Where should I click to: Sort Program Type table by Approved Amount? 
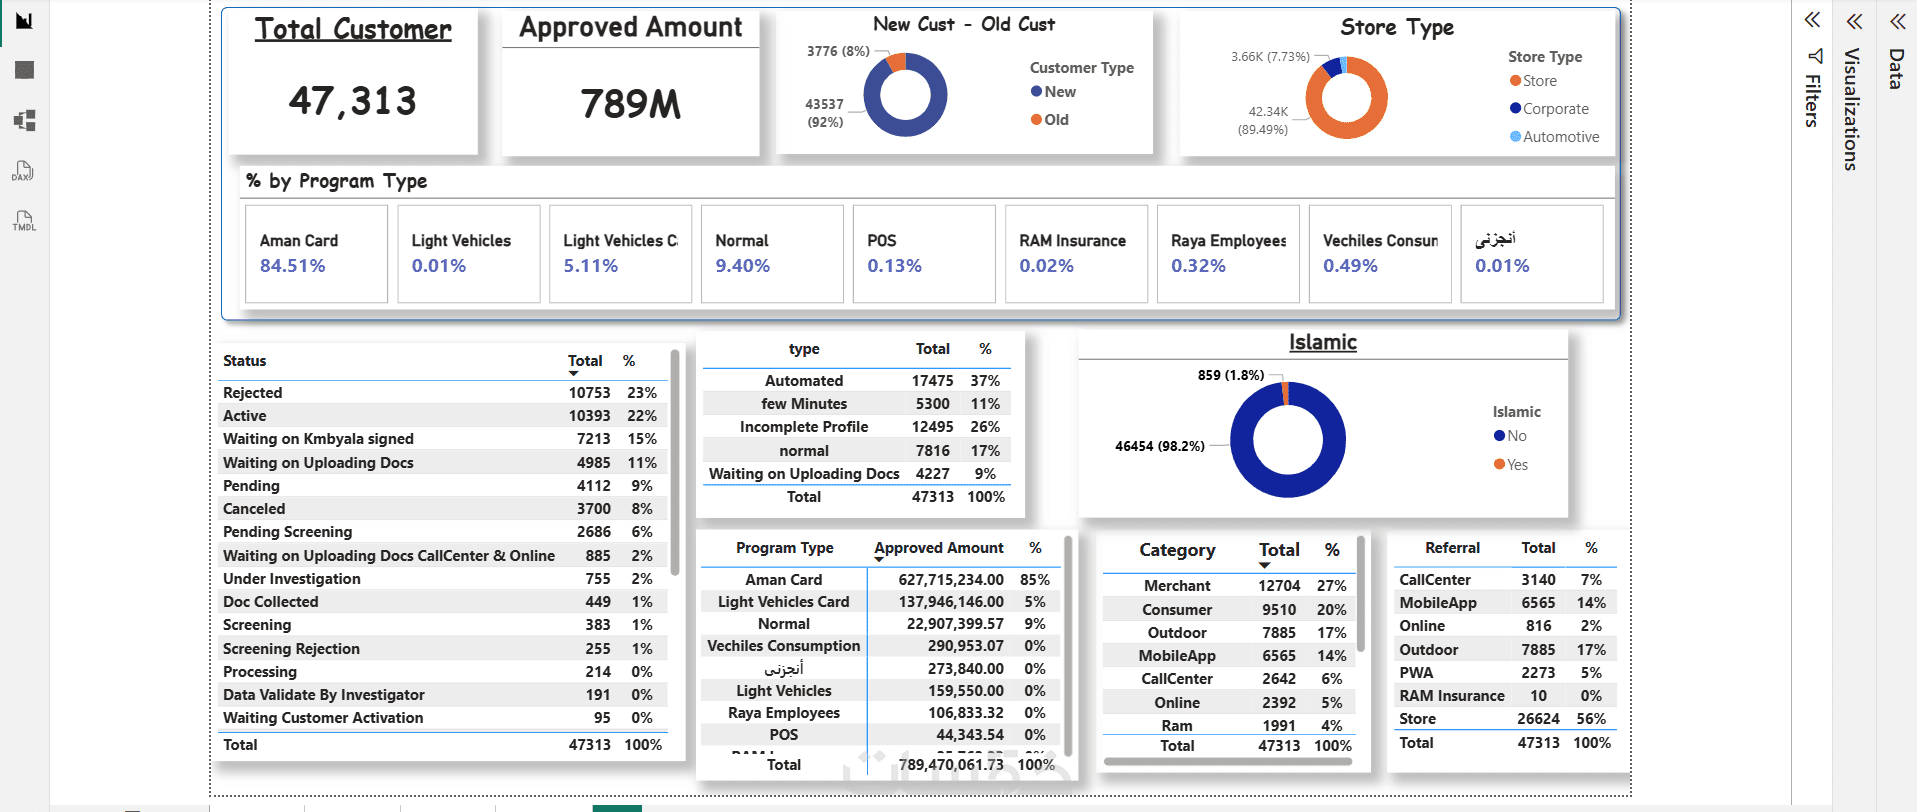click(x=938, y=548)
